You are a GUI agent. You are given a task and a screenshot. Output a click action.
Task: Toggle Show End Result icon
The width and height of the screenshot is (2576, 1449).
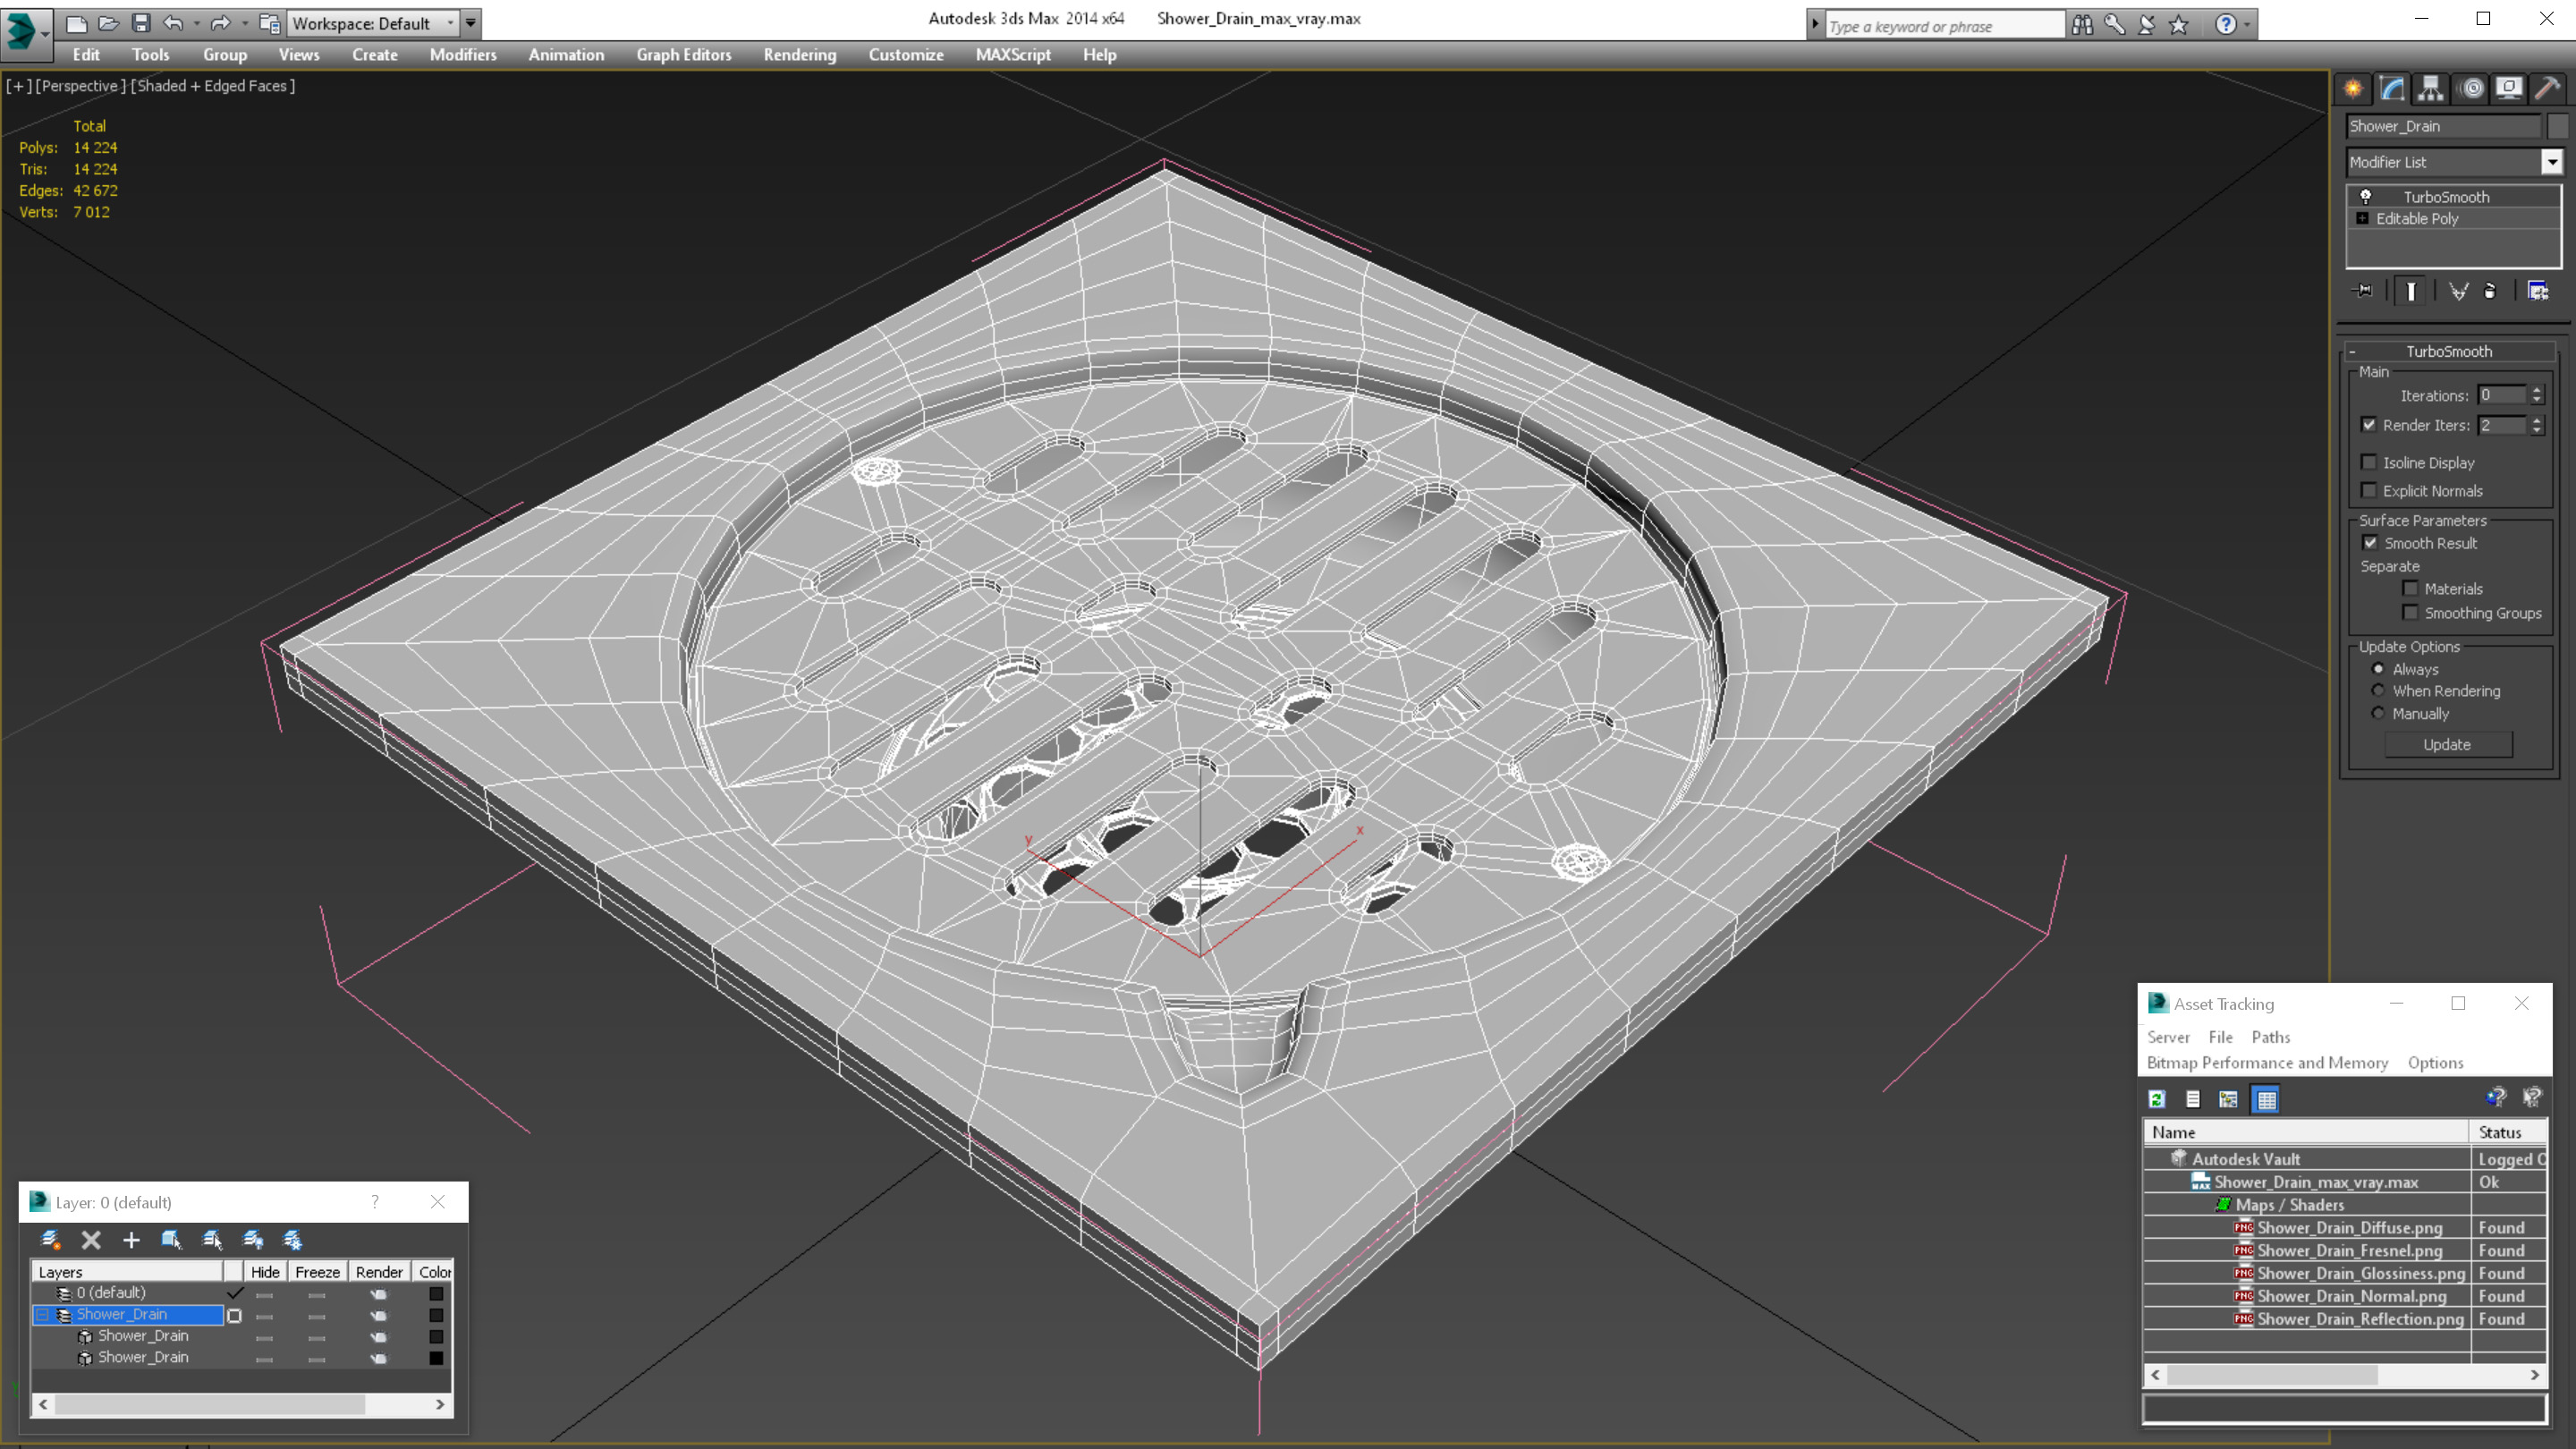(x=2411, y=291)
